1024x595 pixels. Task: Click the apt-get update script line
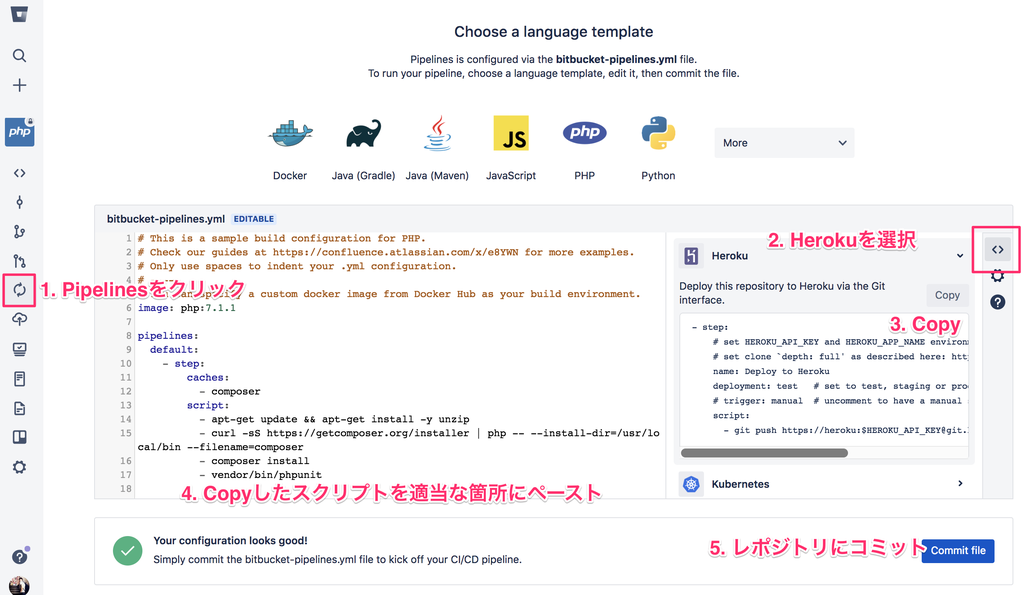334,419
